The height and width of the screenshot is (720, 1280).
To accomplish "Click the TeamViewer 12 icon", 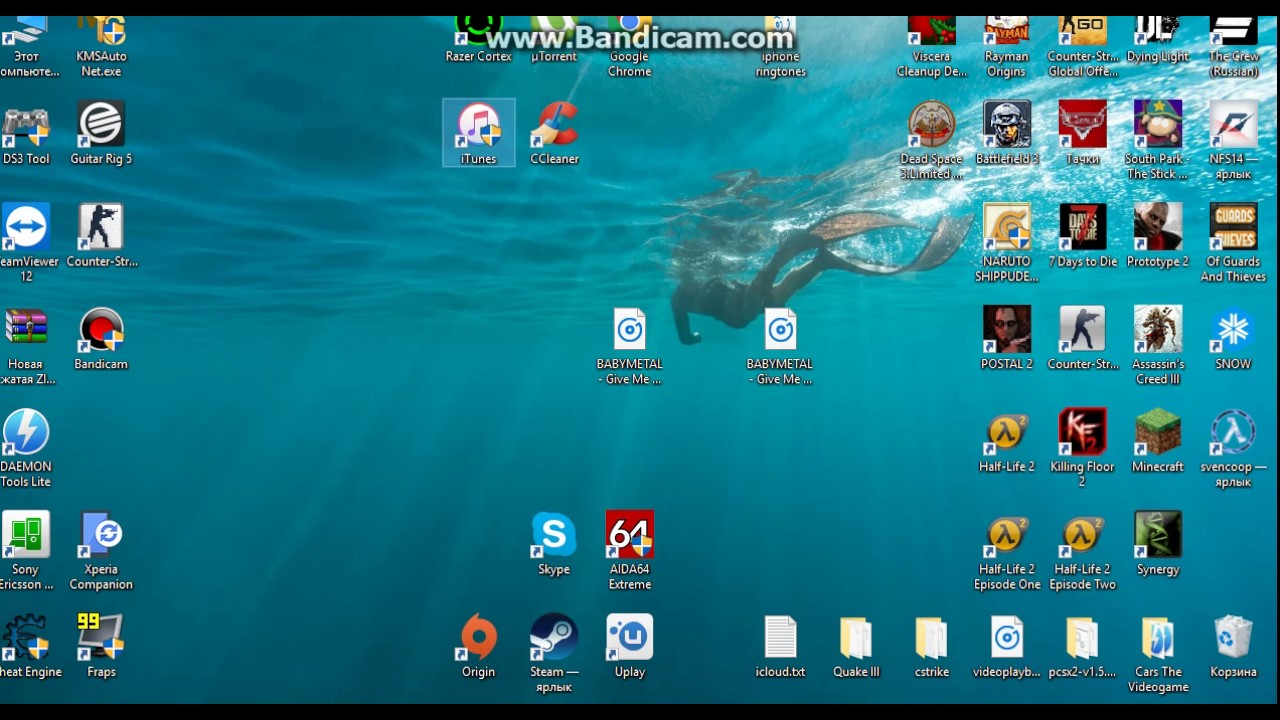I will tap(26, 227).
